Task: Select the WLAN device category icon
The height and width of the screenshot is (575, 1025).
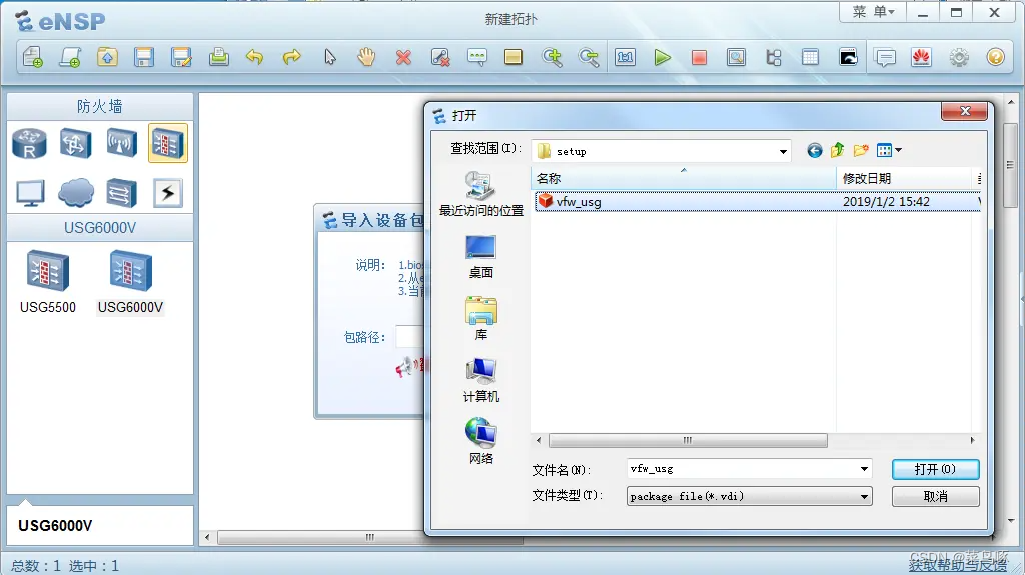Action: 122,143
